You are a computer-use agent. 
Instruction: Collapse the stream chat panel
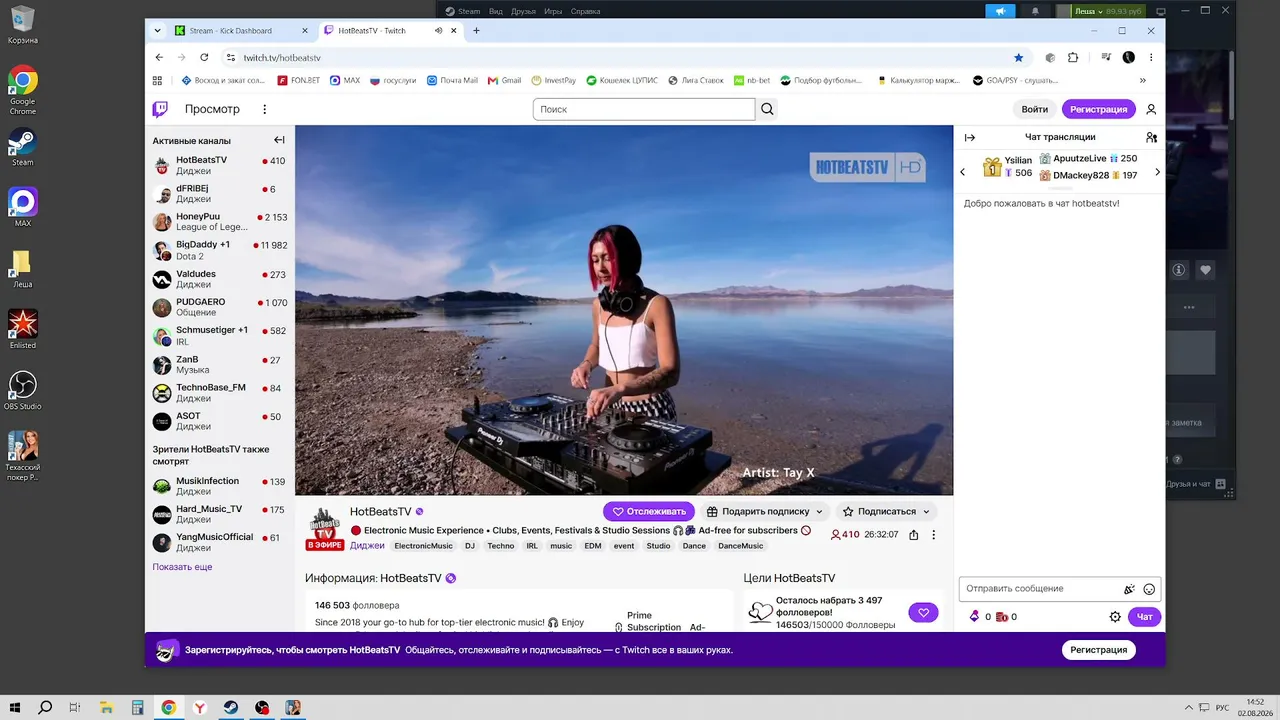(x=969, y=137)
